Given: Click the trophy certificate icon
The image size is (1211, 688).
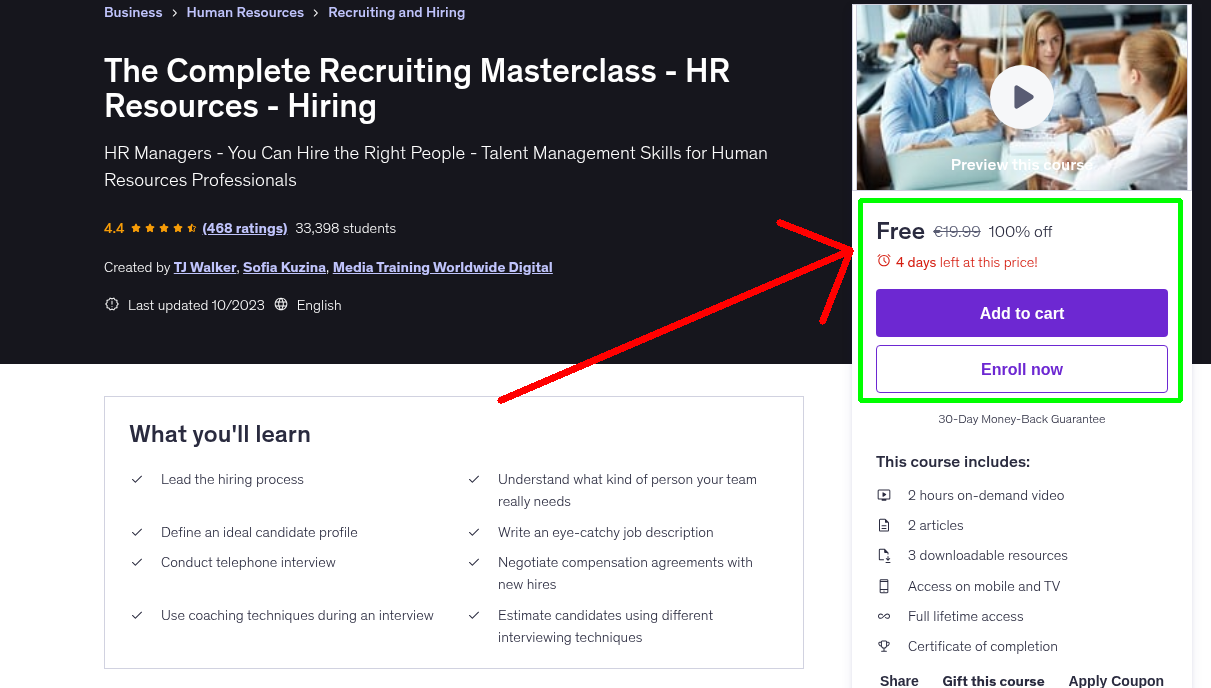Looking at the screenshot, I should pos(884,646).
